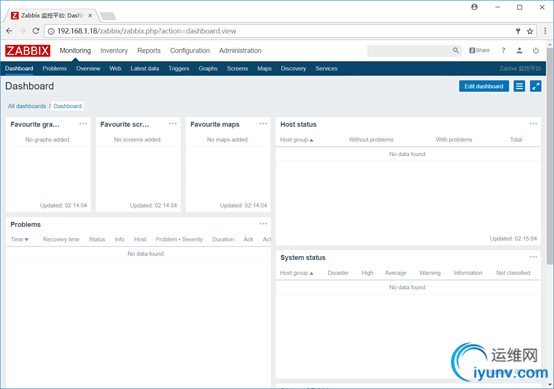Click 'Duration' column header in Problems
This screenshot has width=554, height=389.
(x=223, y=239)
